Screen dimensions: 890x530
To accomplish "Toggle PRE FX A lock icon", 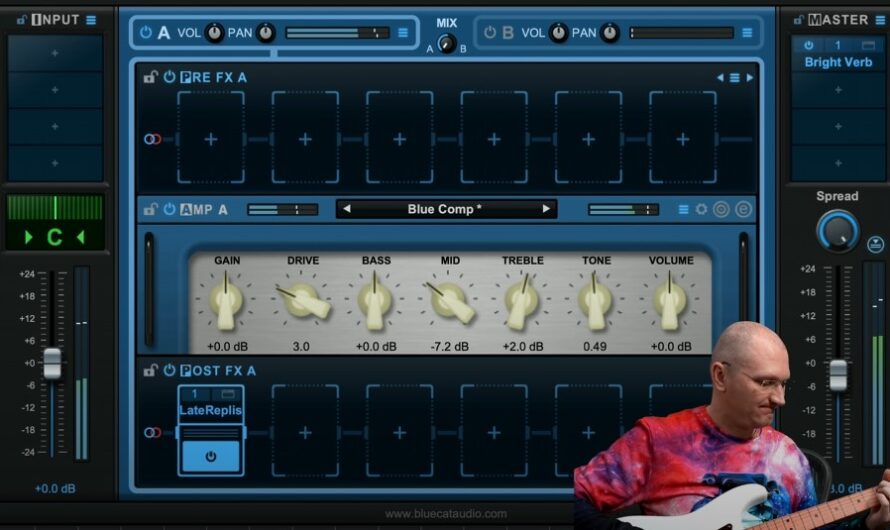I will point(150,77).
